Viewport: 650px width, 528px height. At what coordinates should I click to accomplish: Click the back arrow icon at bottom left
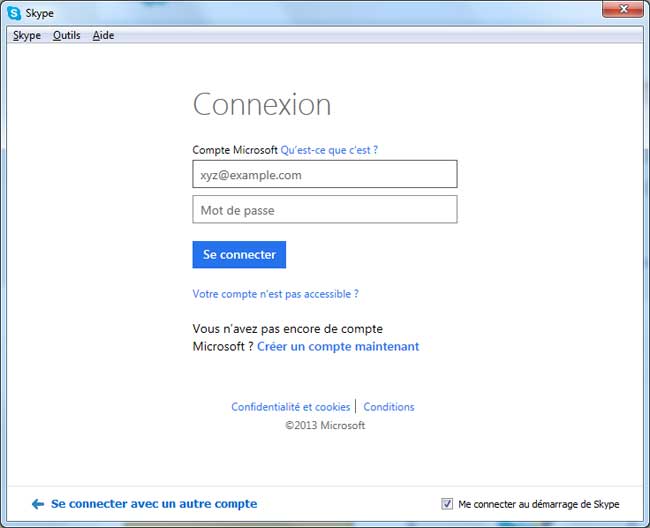[x=38, y=504]
